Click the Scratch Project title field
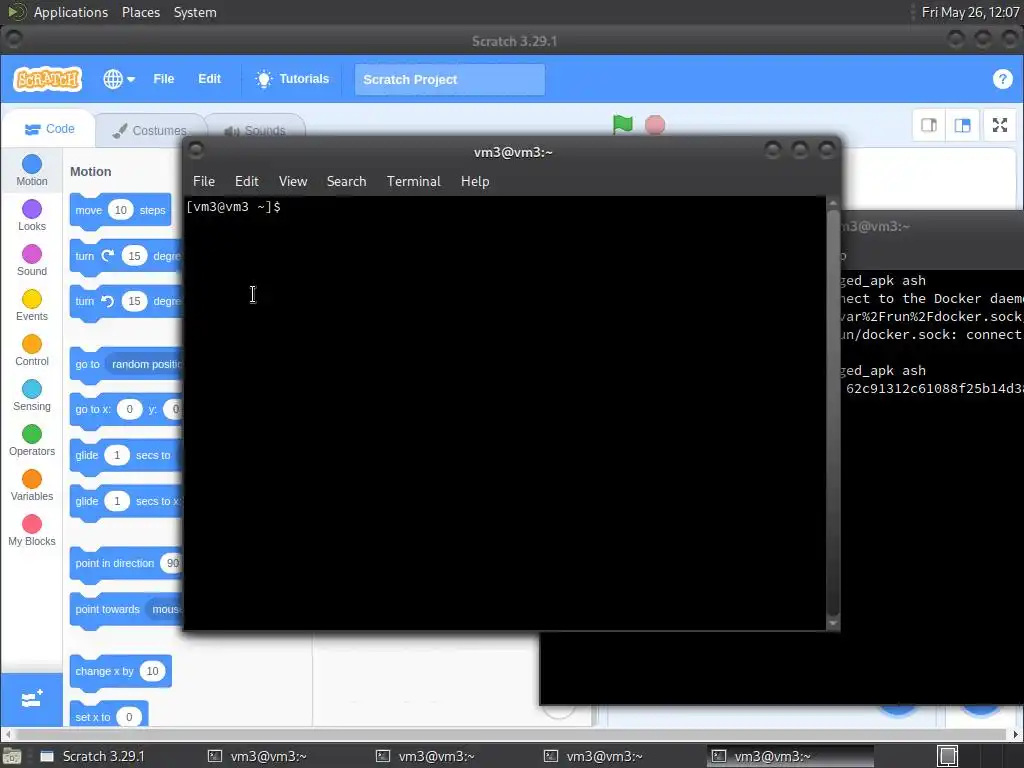The height and width of the screenshot is (768, 1024). (x=449, y=80)
